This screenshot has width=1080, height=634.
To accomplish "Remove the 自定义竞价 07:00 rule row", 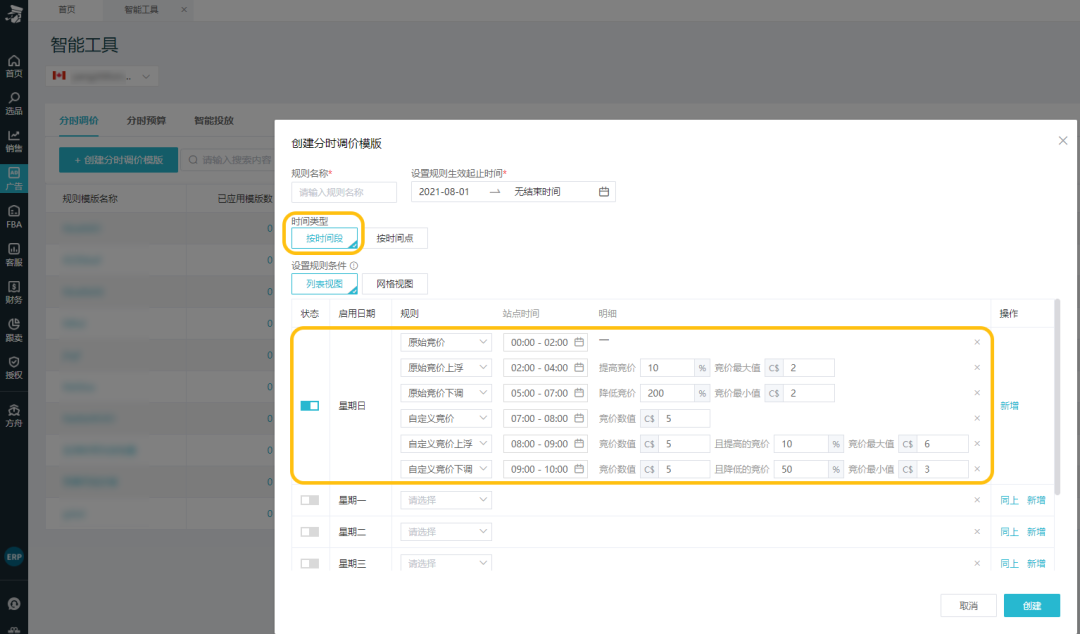I will pyautogui.click(x=977, y=418).
